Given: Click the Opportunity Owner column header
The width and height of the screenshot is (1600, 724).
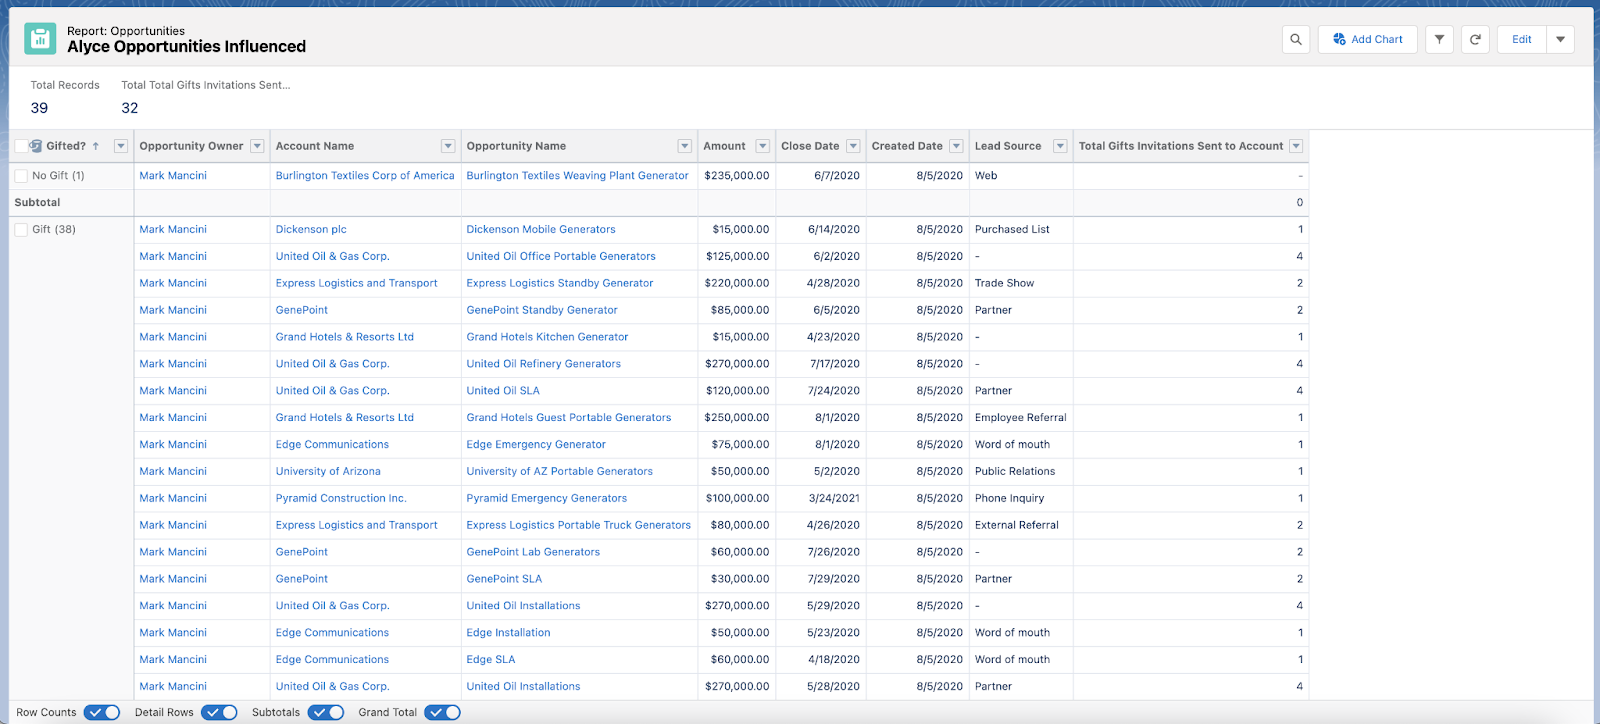Looking at the screenshot, I should [x=191, y=146].
